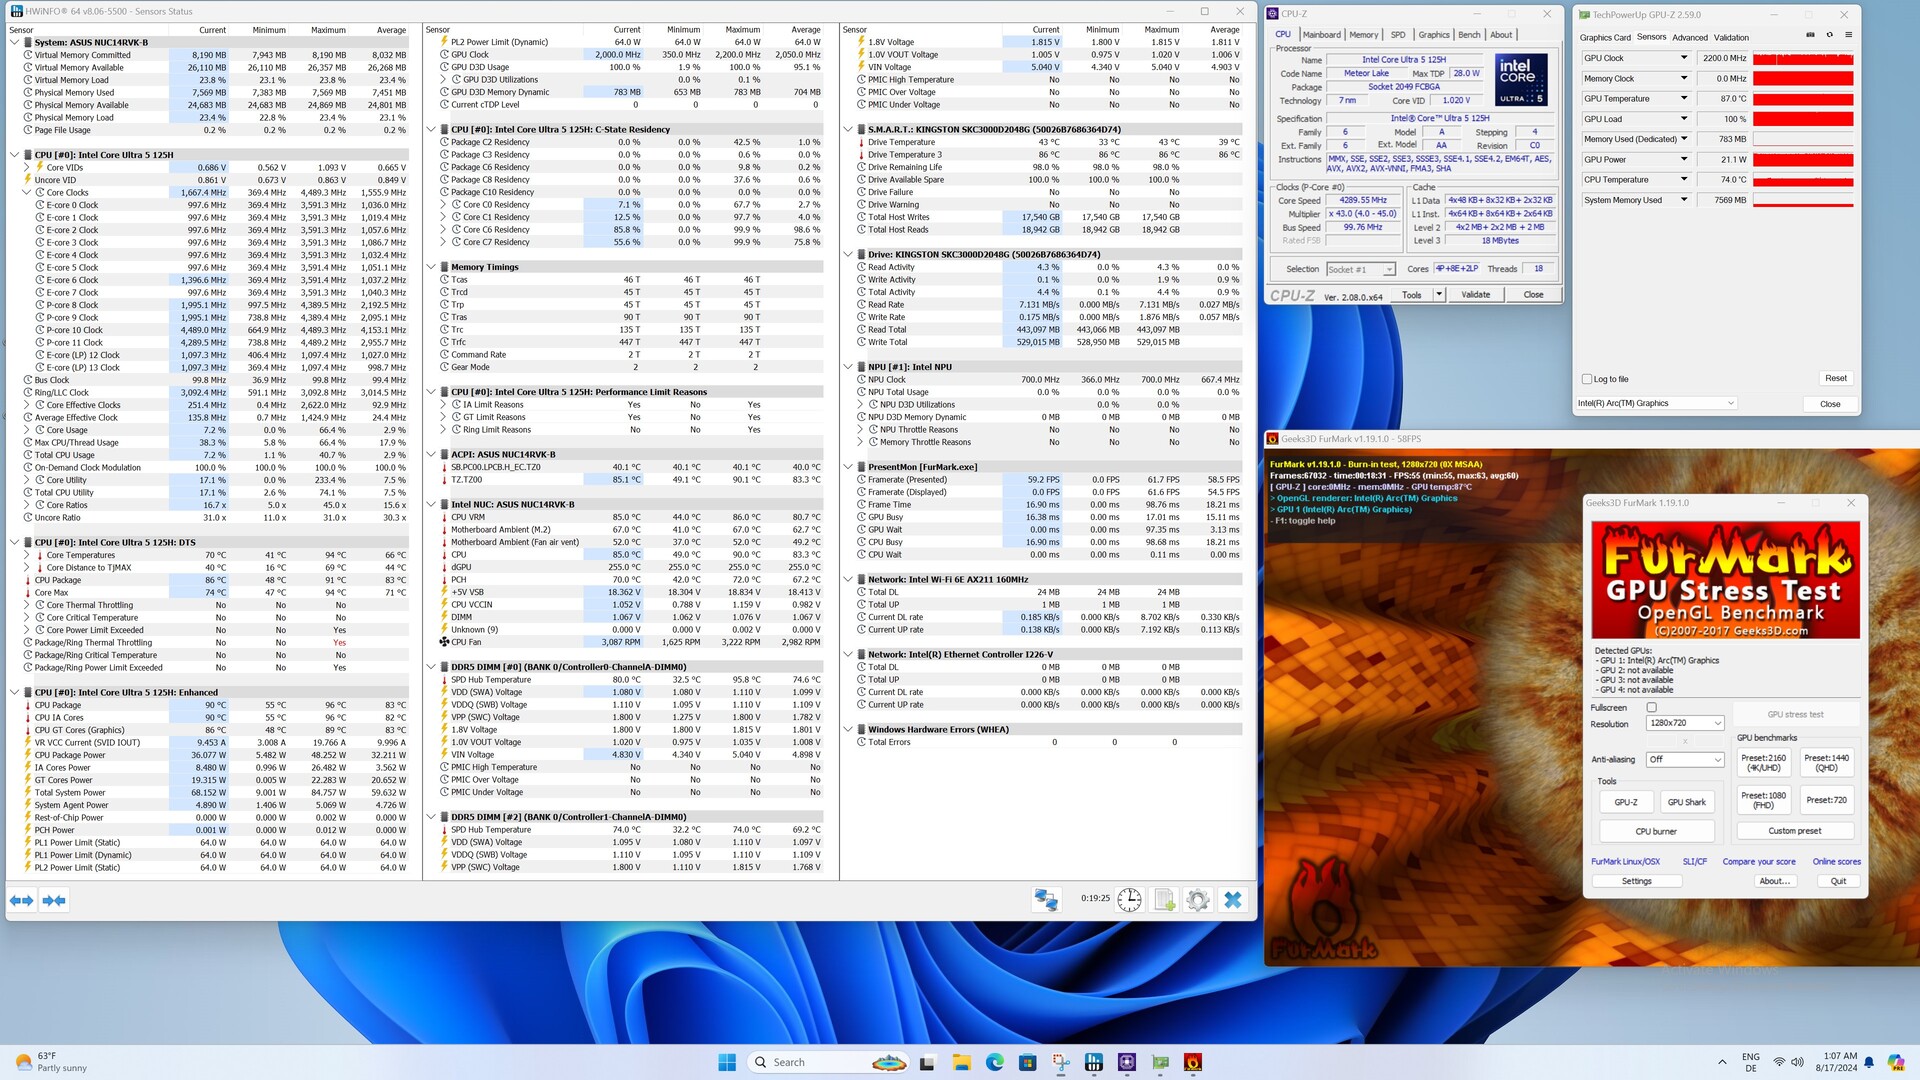
Task: Expand Core VIDs tree item
Action: (27, 167)
